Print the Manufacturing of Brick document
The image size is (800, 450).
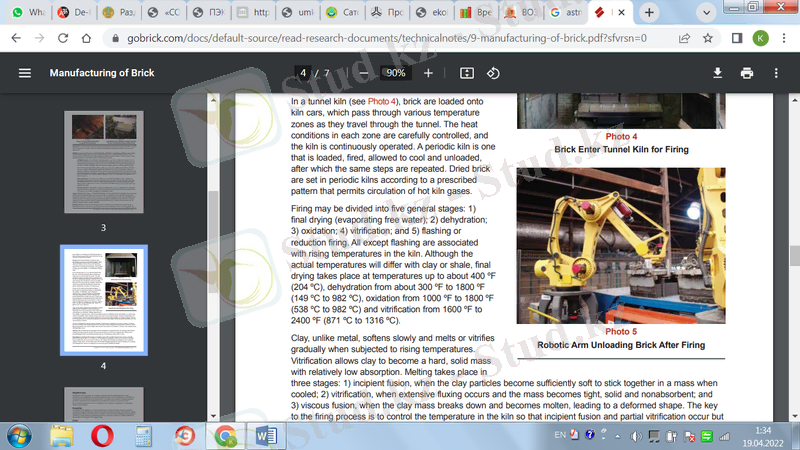coord(746,73)
